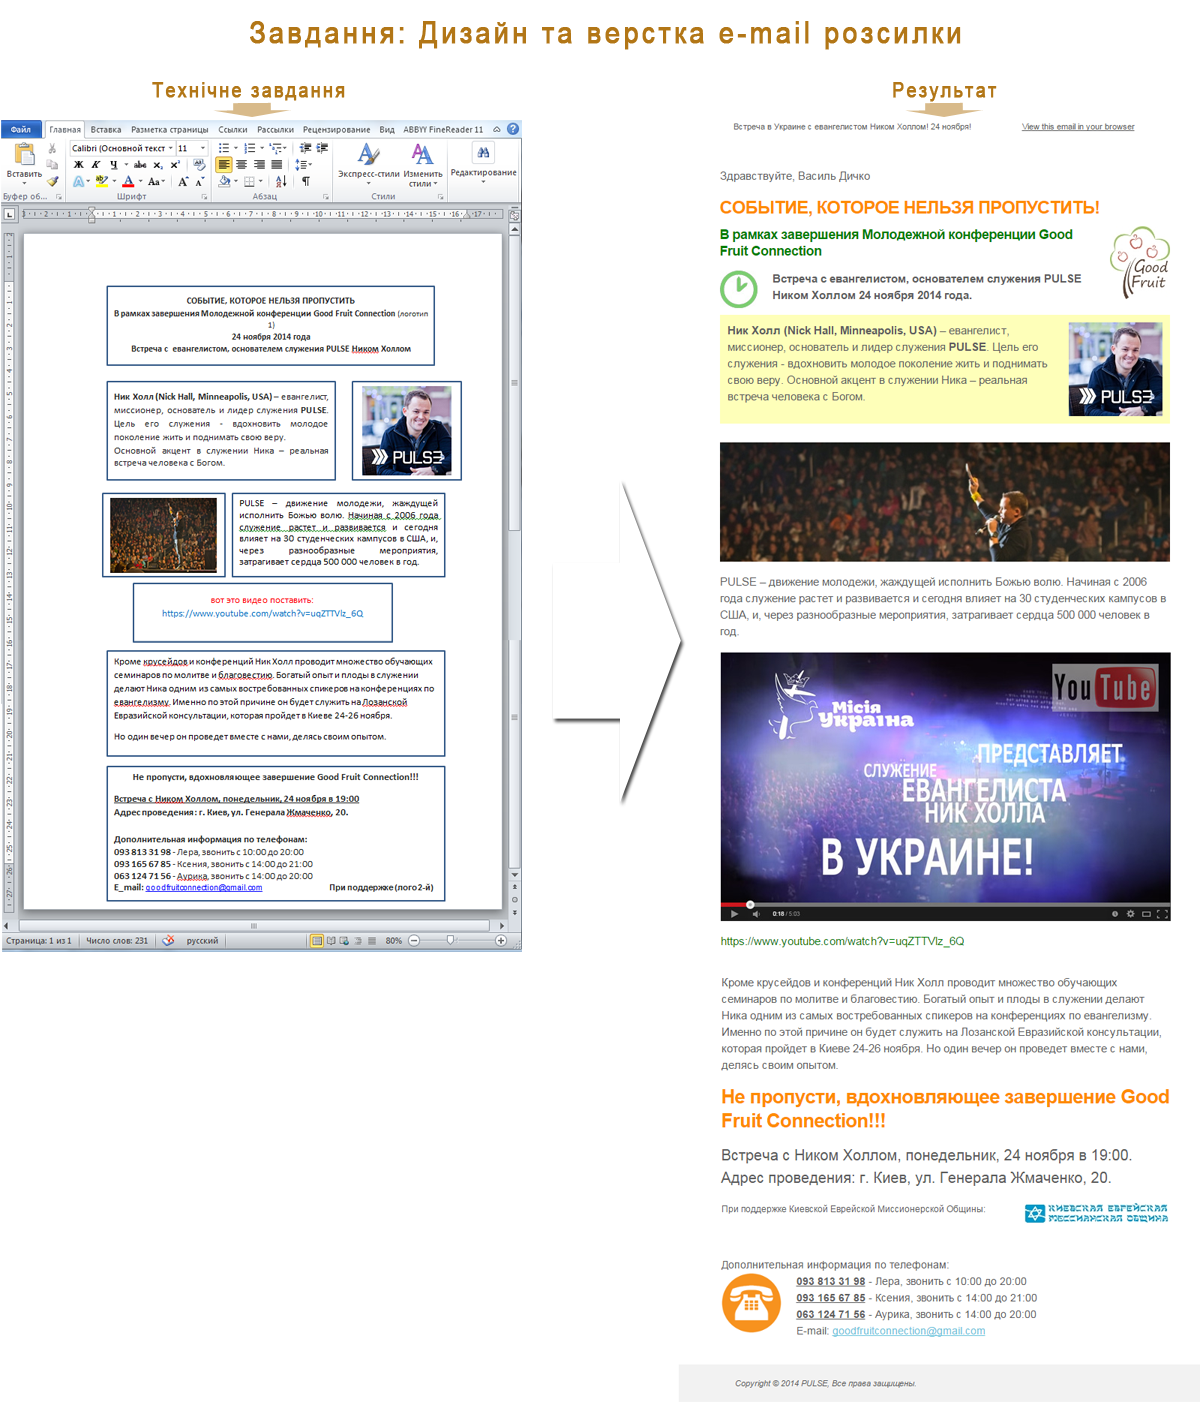Screen dimensions: 1200x1402
Task: Click the zoom in plus button
Action: 501,940
